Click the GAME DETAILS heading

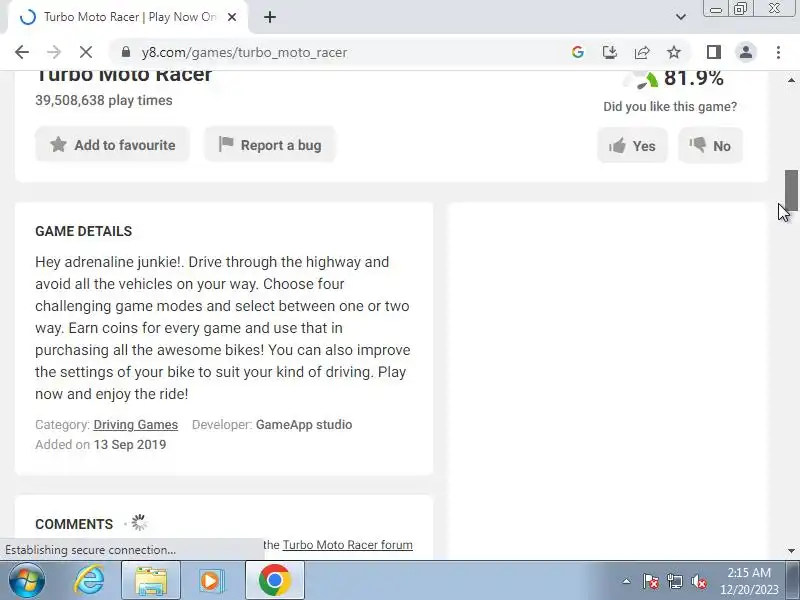84,231
